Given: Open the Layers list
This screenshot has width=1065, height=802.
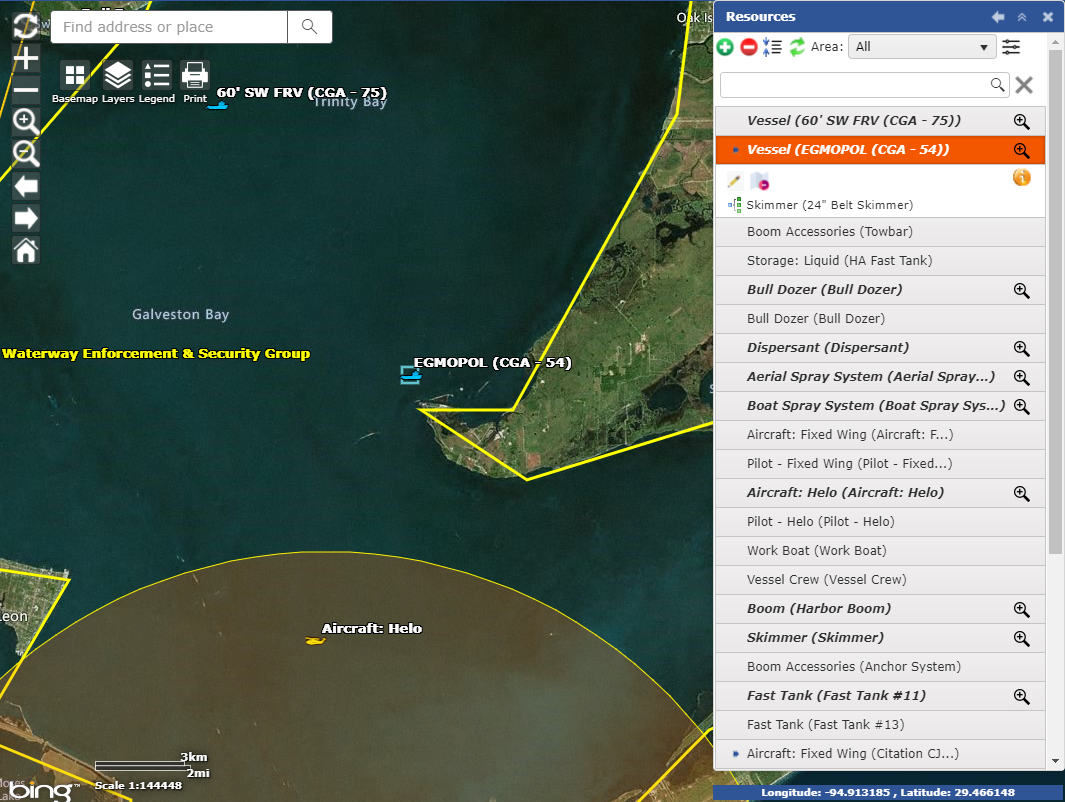Looking at the screenshot, I should (x=118, y=76).
